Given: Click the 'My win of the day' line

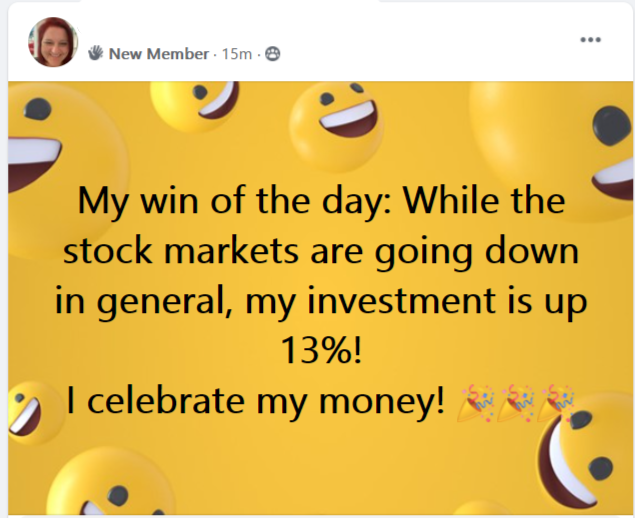Looking at the screenshot, I should (x=321, y=201).
